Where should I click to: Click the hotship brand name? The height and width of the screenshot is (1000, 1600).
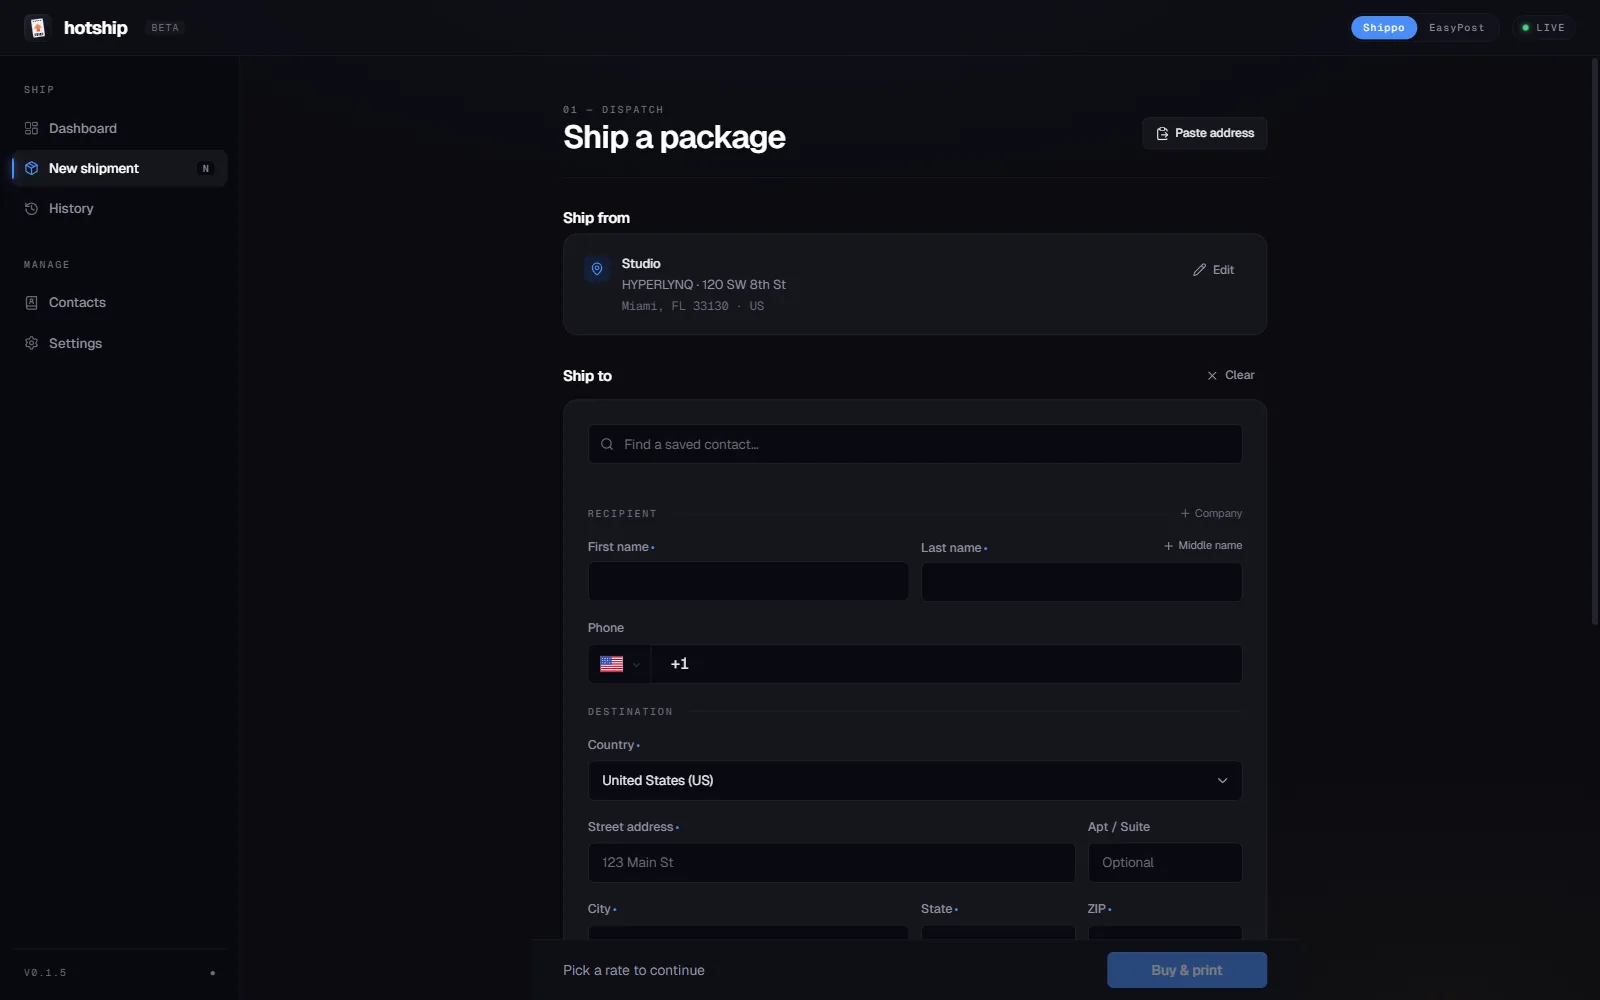pos(96,28)
